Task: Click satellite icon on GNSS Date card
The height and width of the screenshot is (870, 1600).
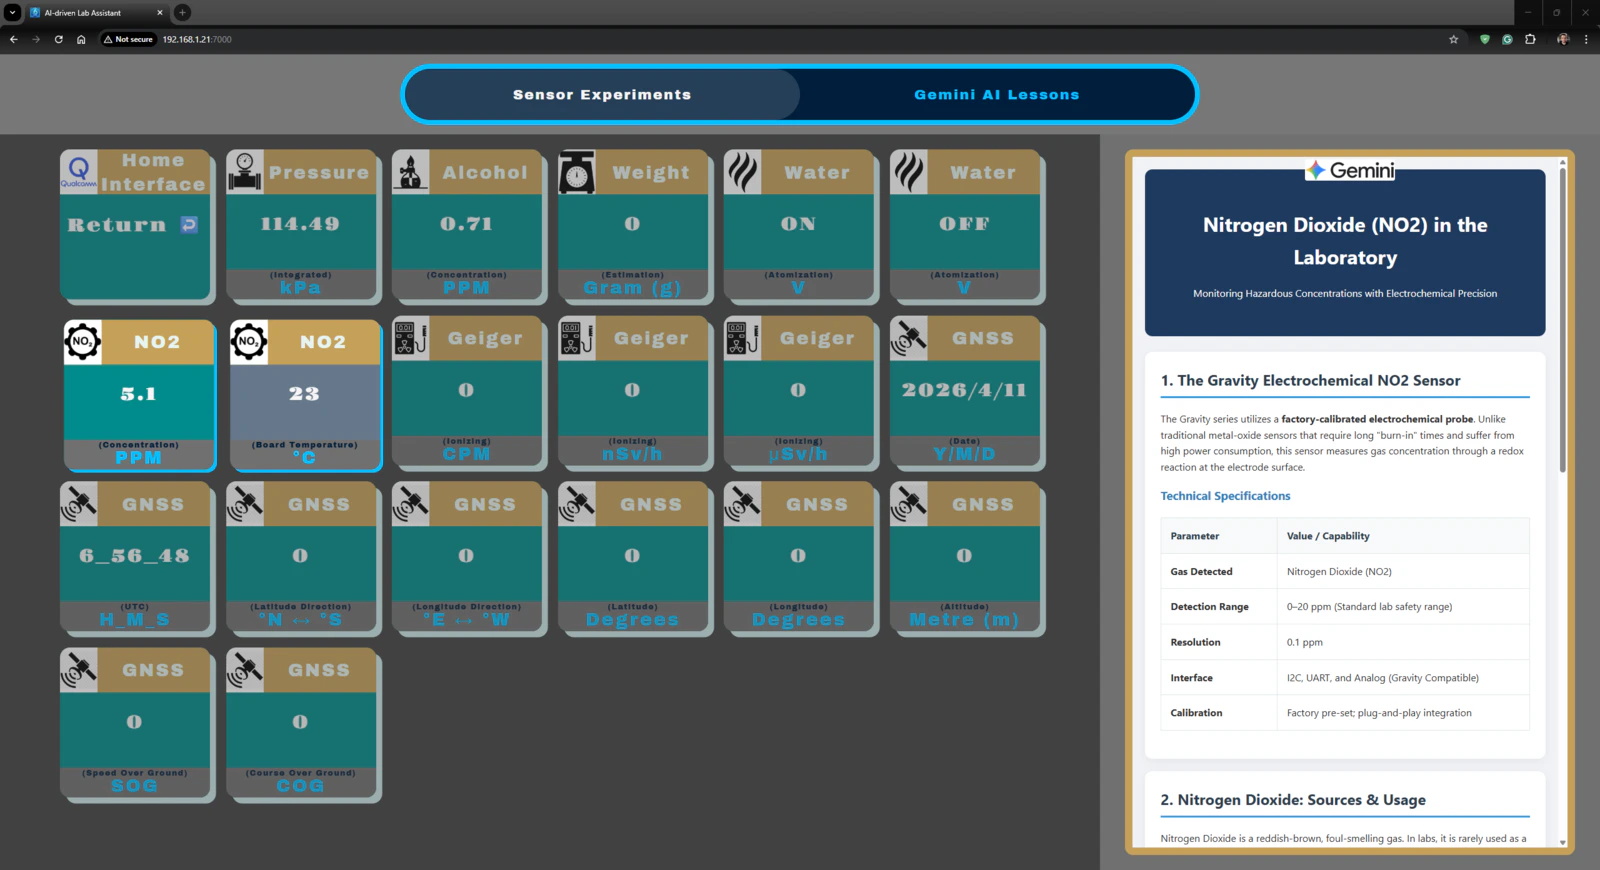Action: click(x=909, y=338)
